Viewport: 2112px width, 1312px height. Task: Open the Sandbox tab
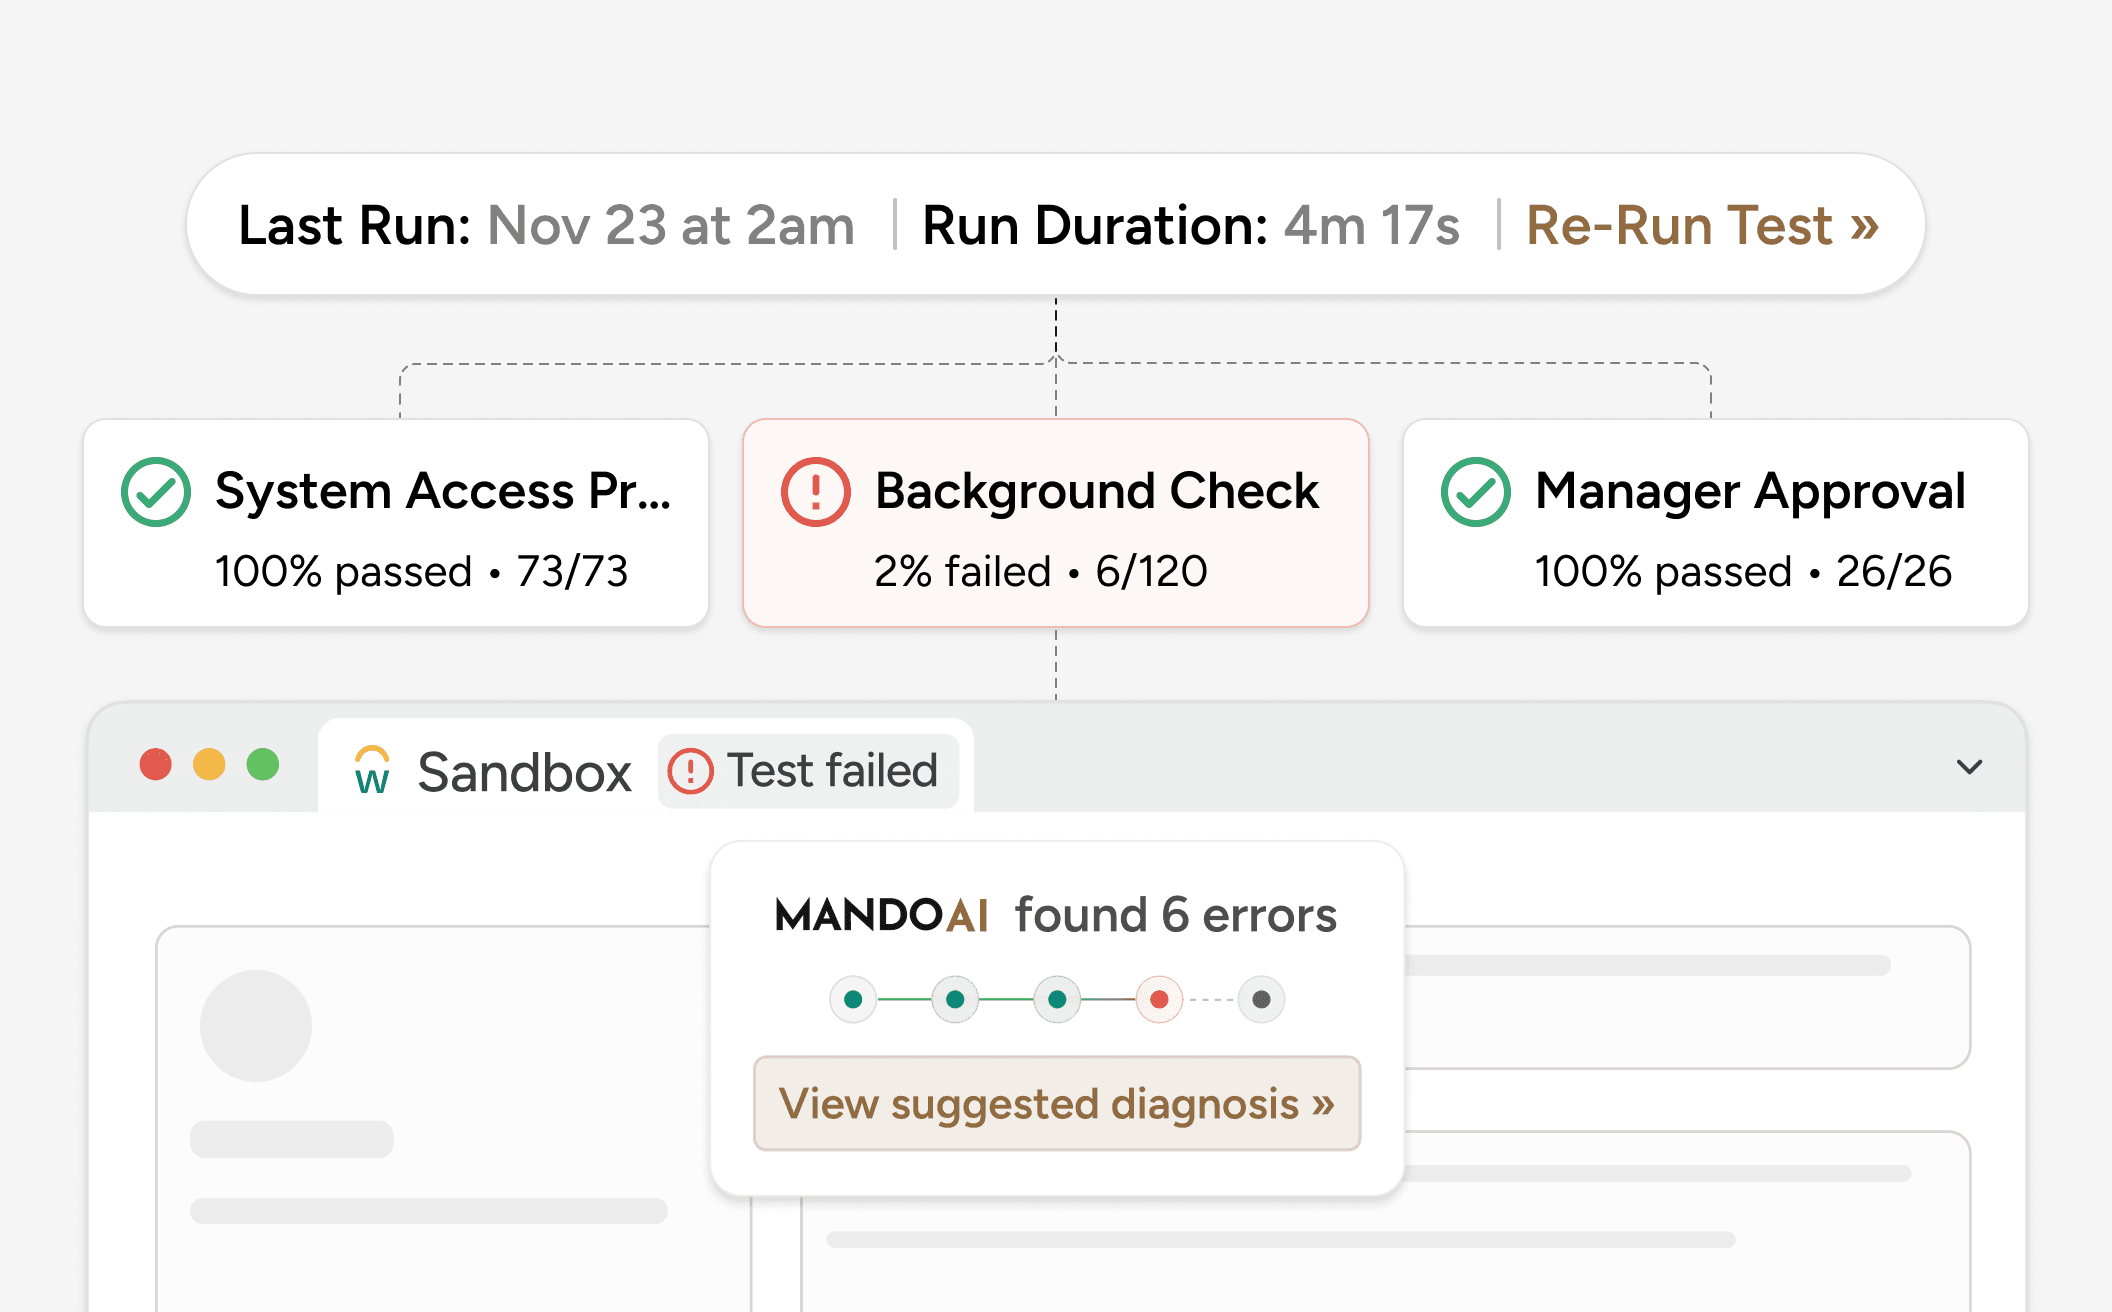[524, 773]
